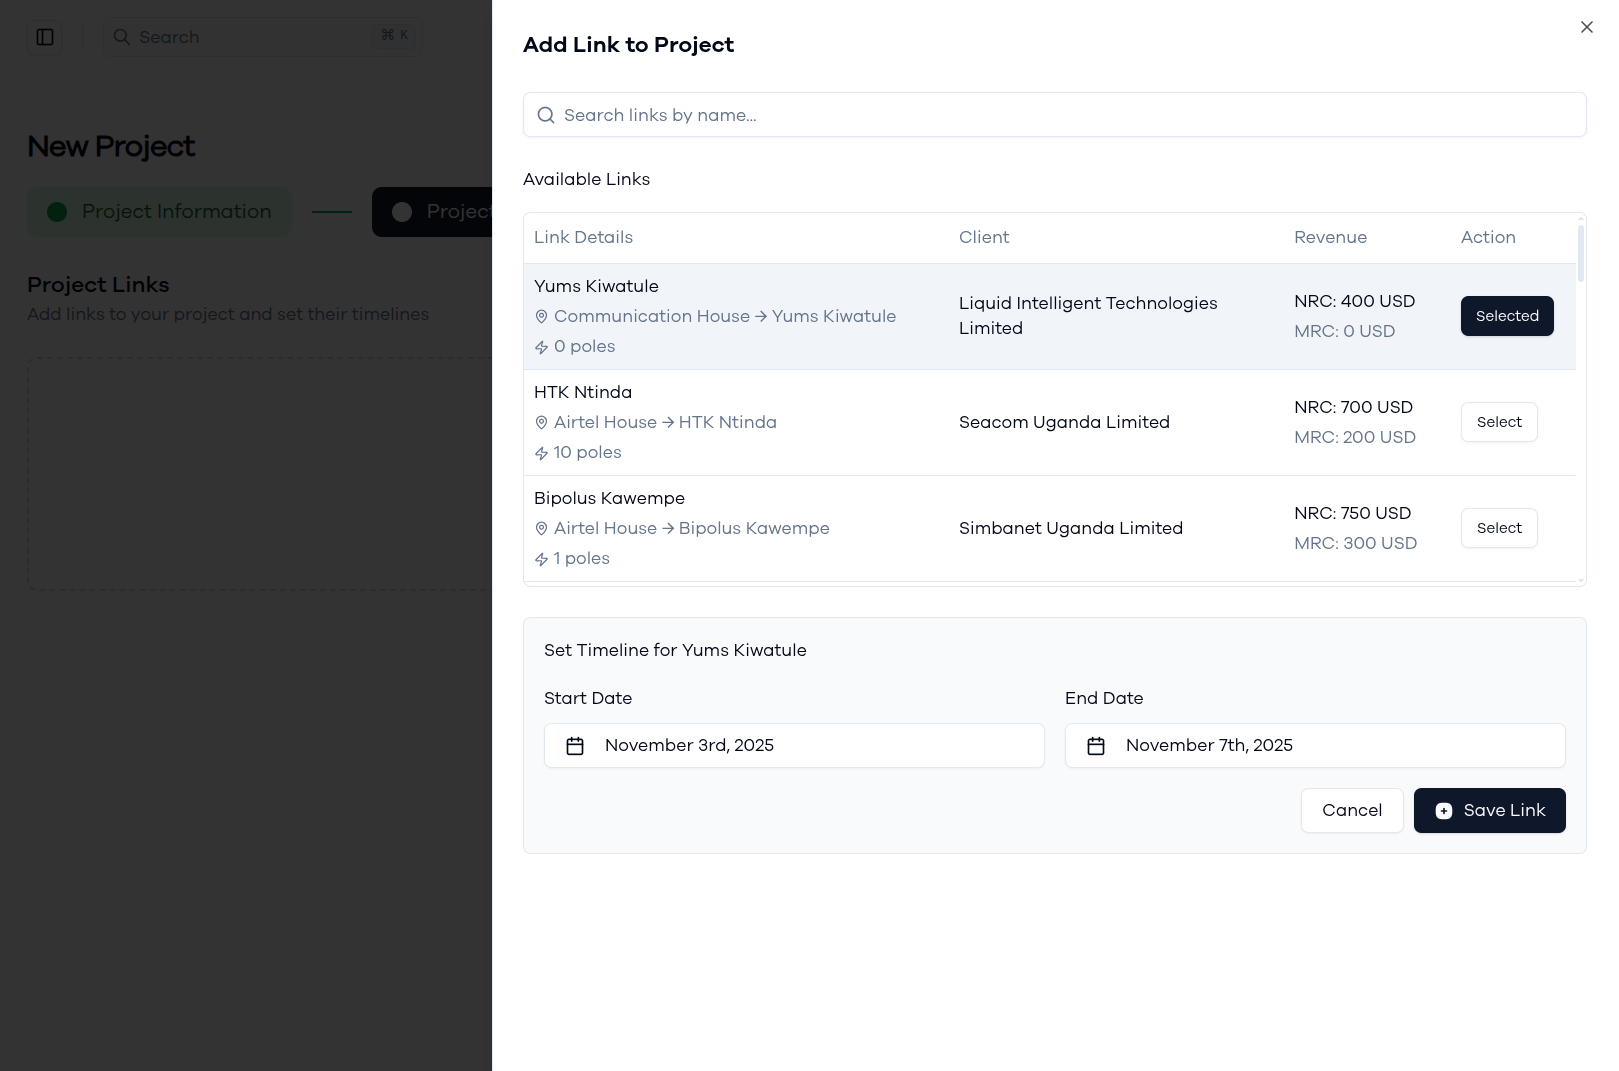Click the background Search bar magnifier icon
Viewport: 1619px width, 1071px height.
click(x=121, y=37)
